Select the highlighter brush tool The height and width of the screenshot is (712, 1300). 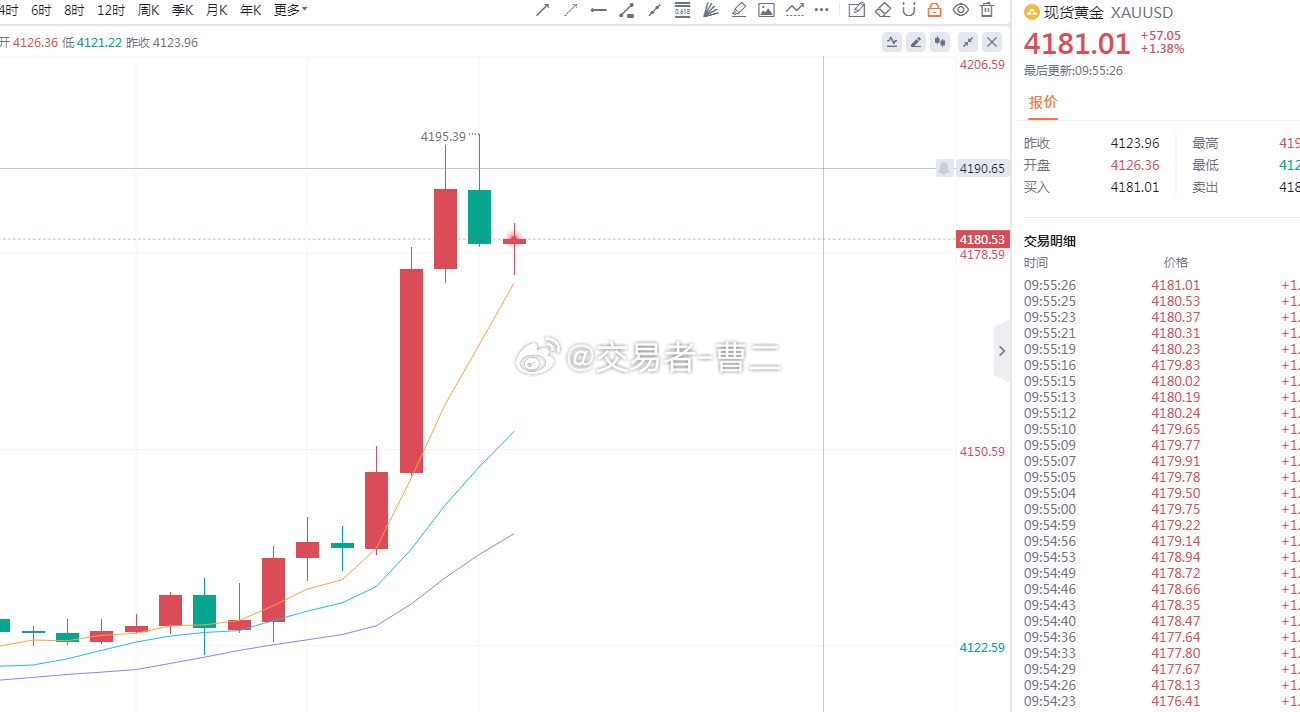click(739, 10)
